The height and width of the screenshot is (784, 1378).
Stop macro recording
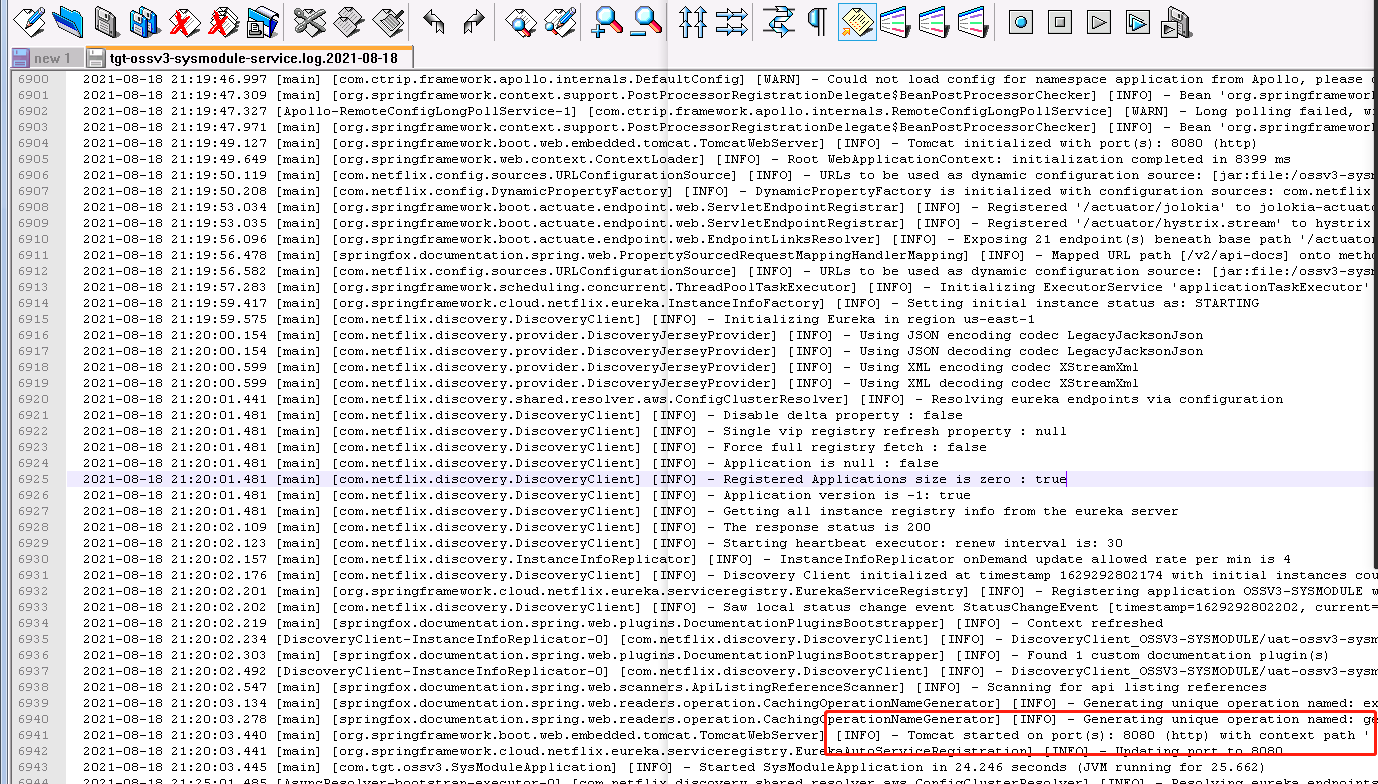tap(1060, 20)
